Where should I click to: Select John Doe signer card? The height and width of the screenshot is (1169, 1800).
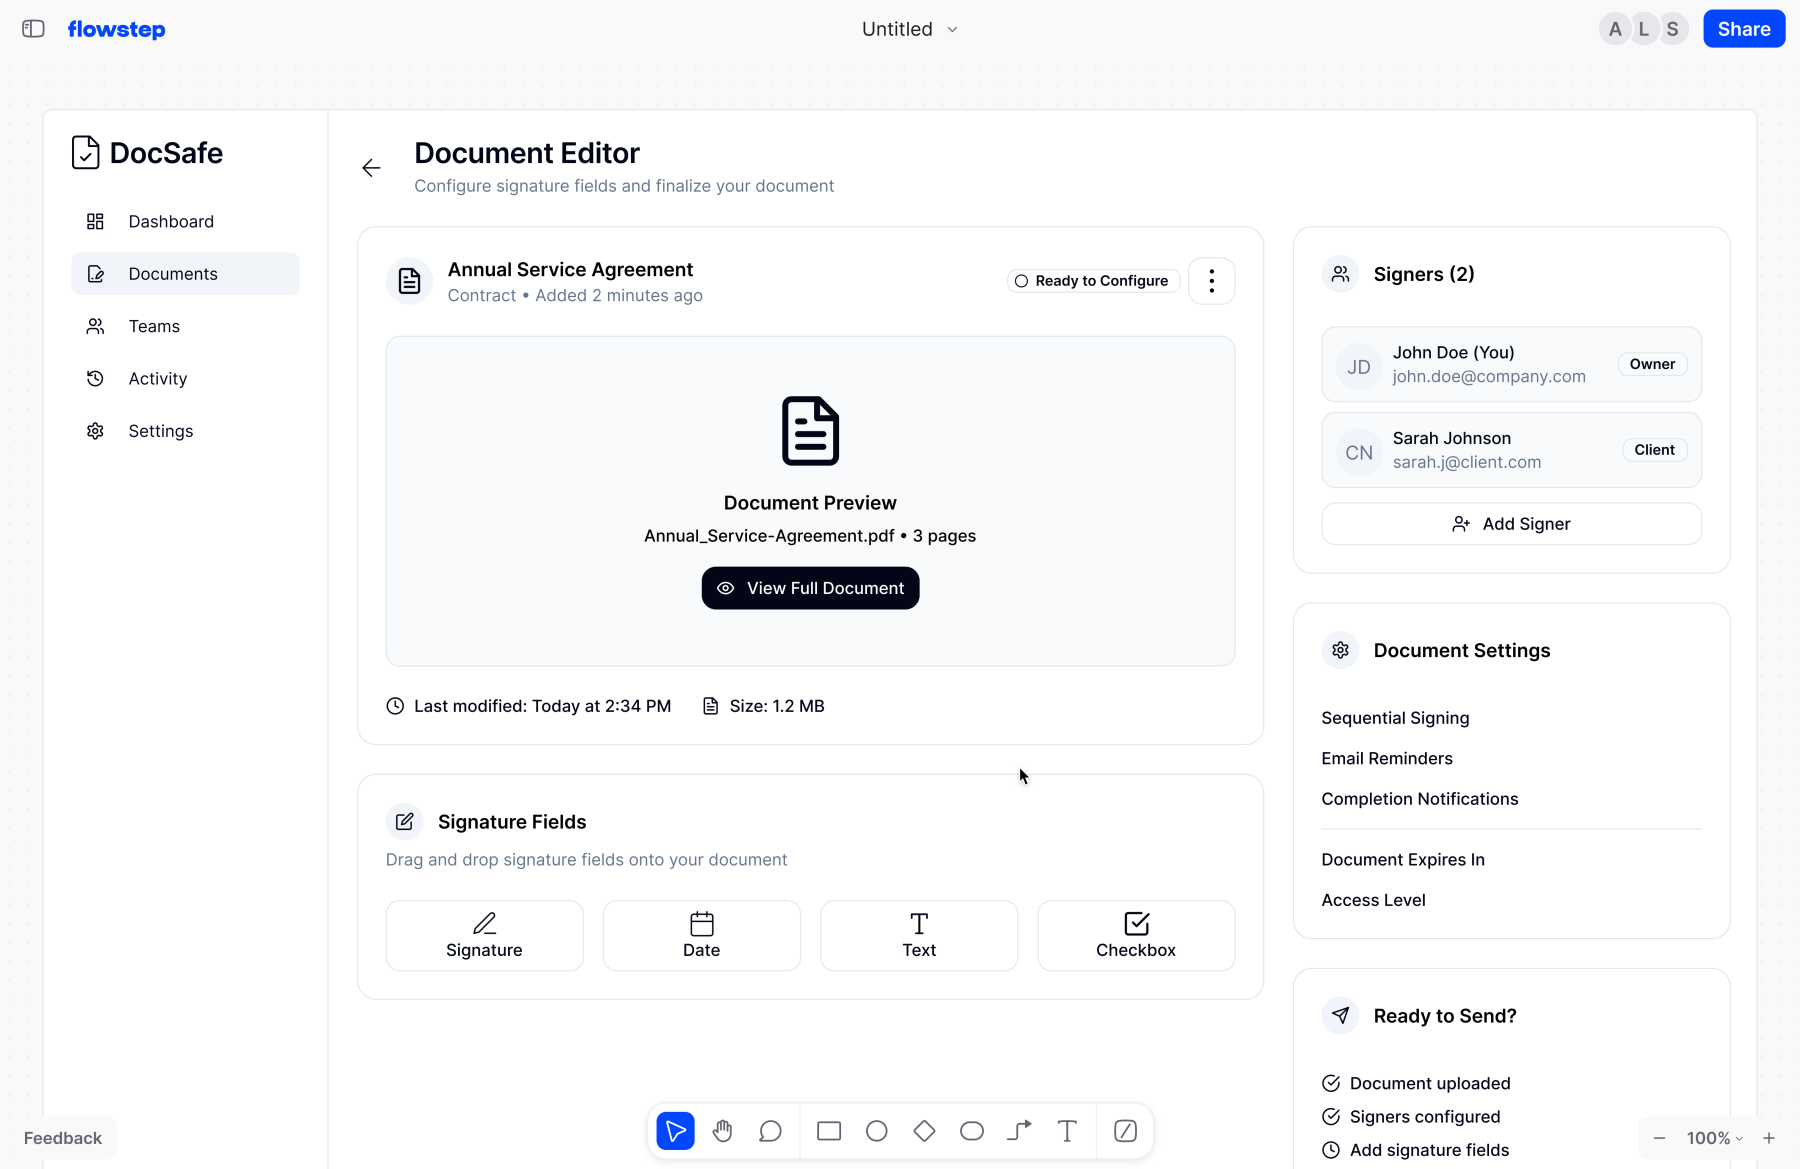click(x=1511, y=364)
